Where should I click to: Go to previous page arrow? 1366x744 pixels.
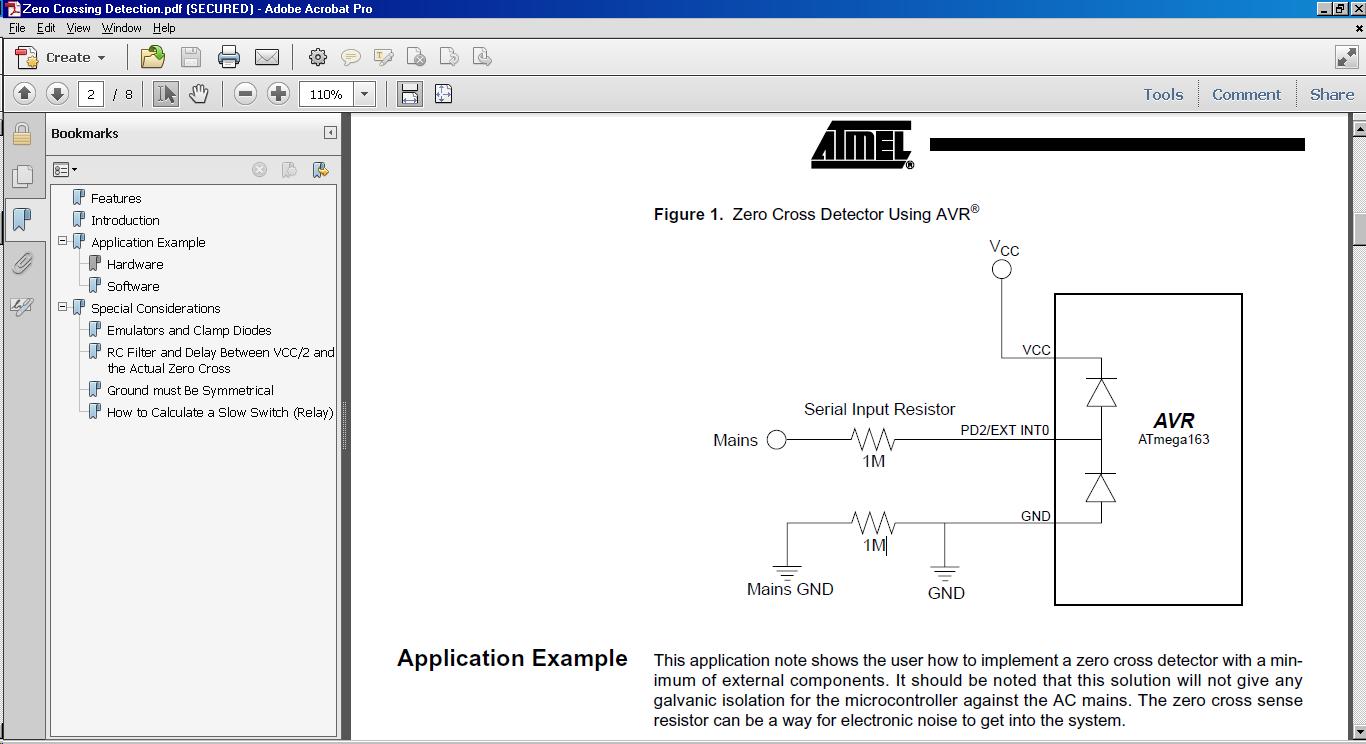tap(25, 94)
